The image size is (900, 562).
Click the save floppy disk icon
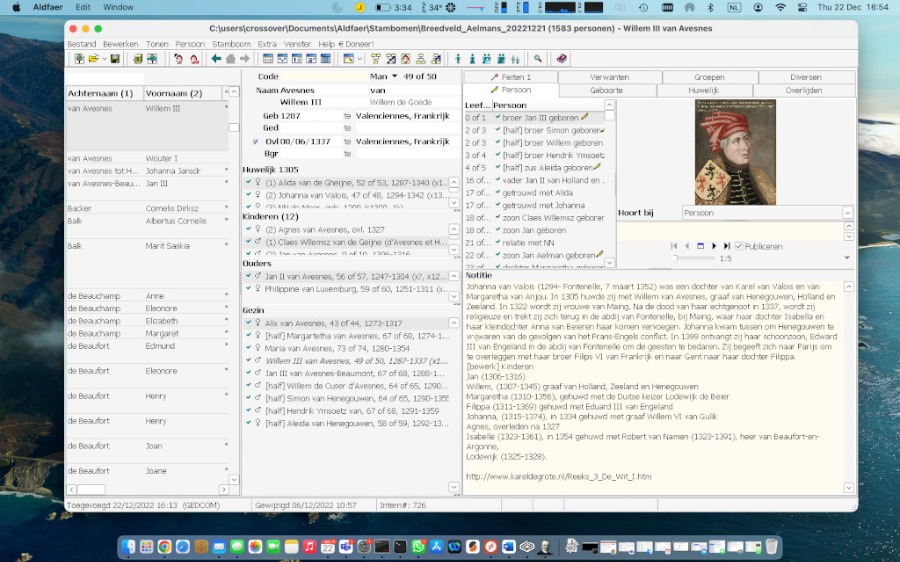point(115,59)
